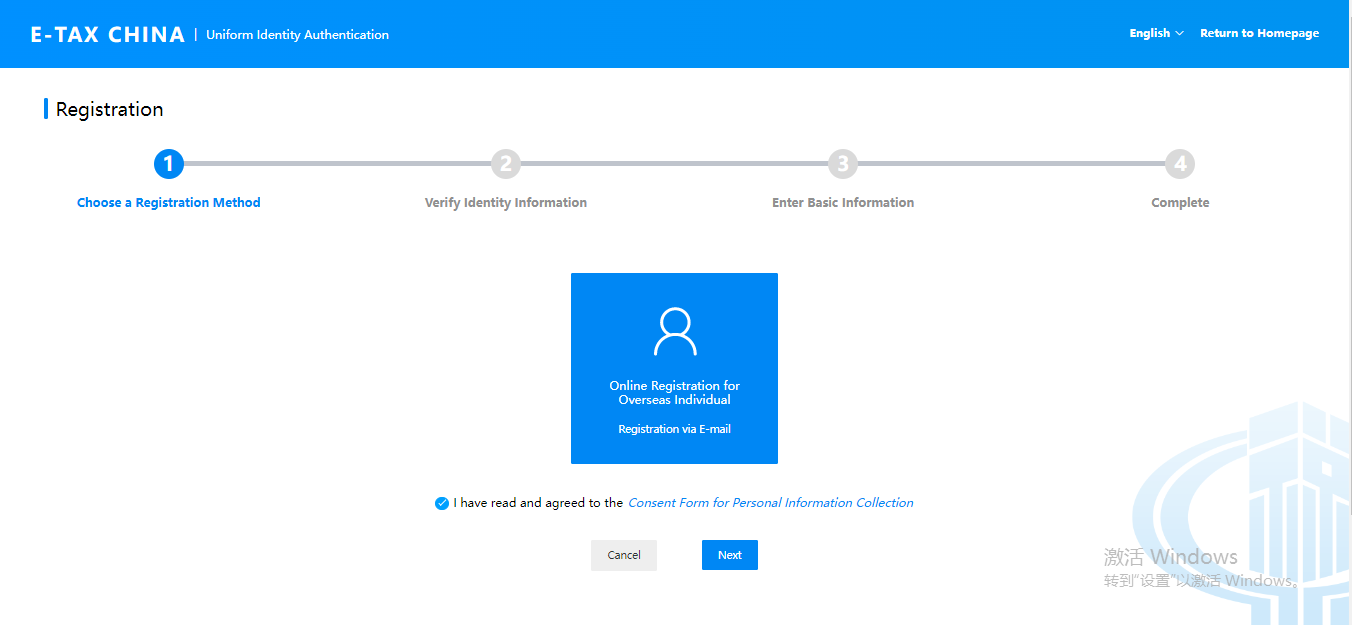Click the "Registration via E-mail" text
1352x625 pixels.
674,429
